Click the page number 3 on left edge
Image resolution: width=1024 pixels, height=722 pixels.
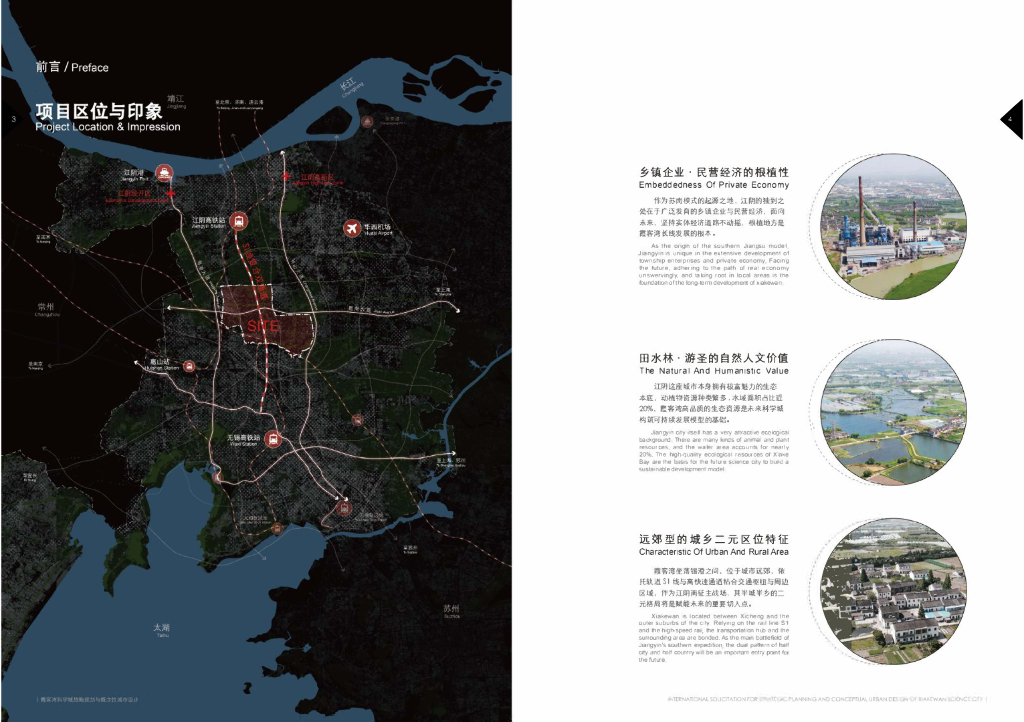pyautogui.click(x=14, y=119)
